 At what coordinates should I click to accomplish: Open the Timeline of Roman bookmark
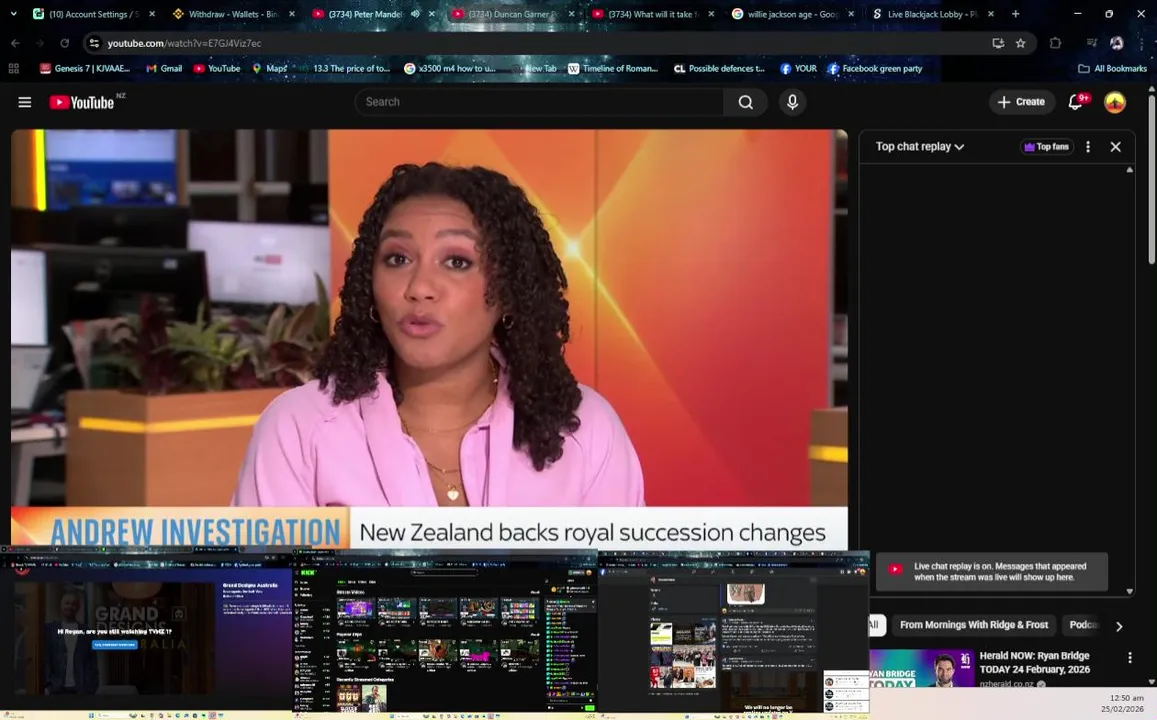tap(612, 68)
